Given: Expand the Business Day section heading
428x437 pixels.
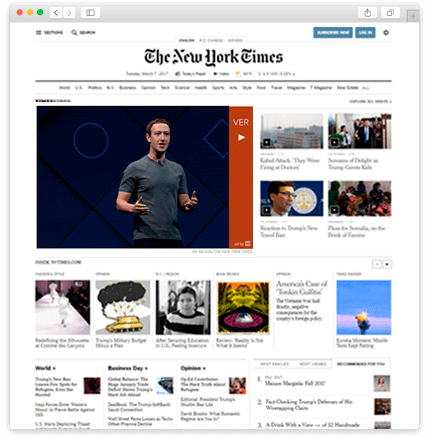Looking at the screenshot, I should pos(128,368).
